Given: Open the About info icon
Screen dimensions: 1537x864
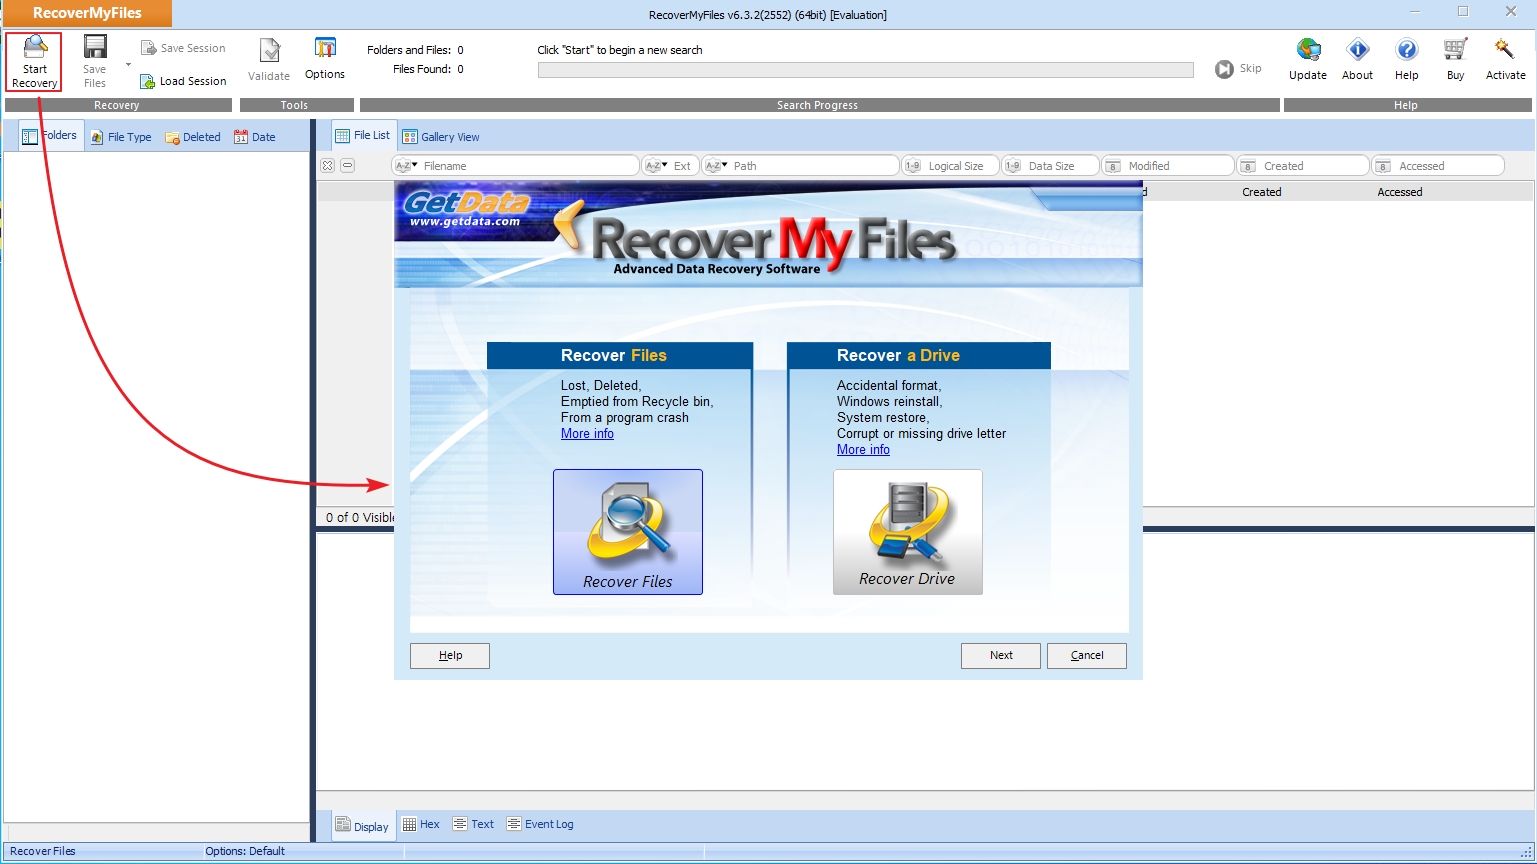Looking at the screenshot, I should [1357, 49].
